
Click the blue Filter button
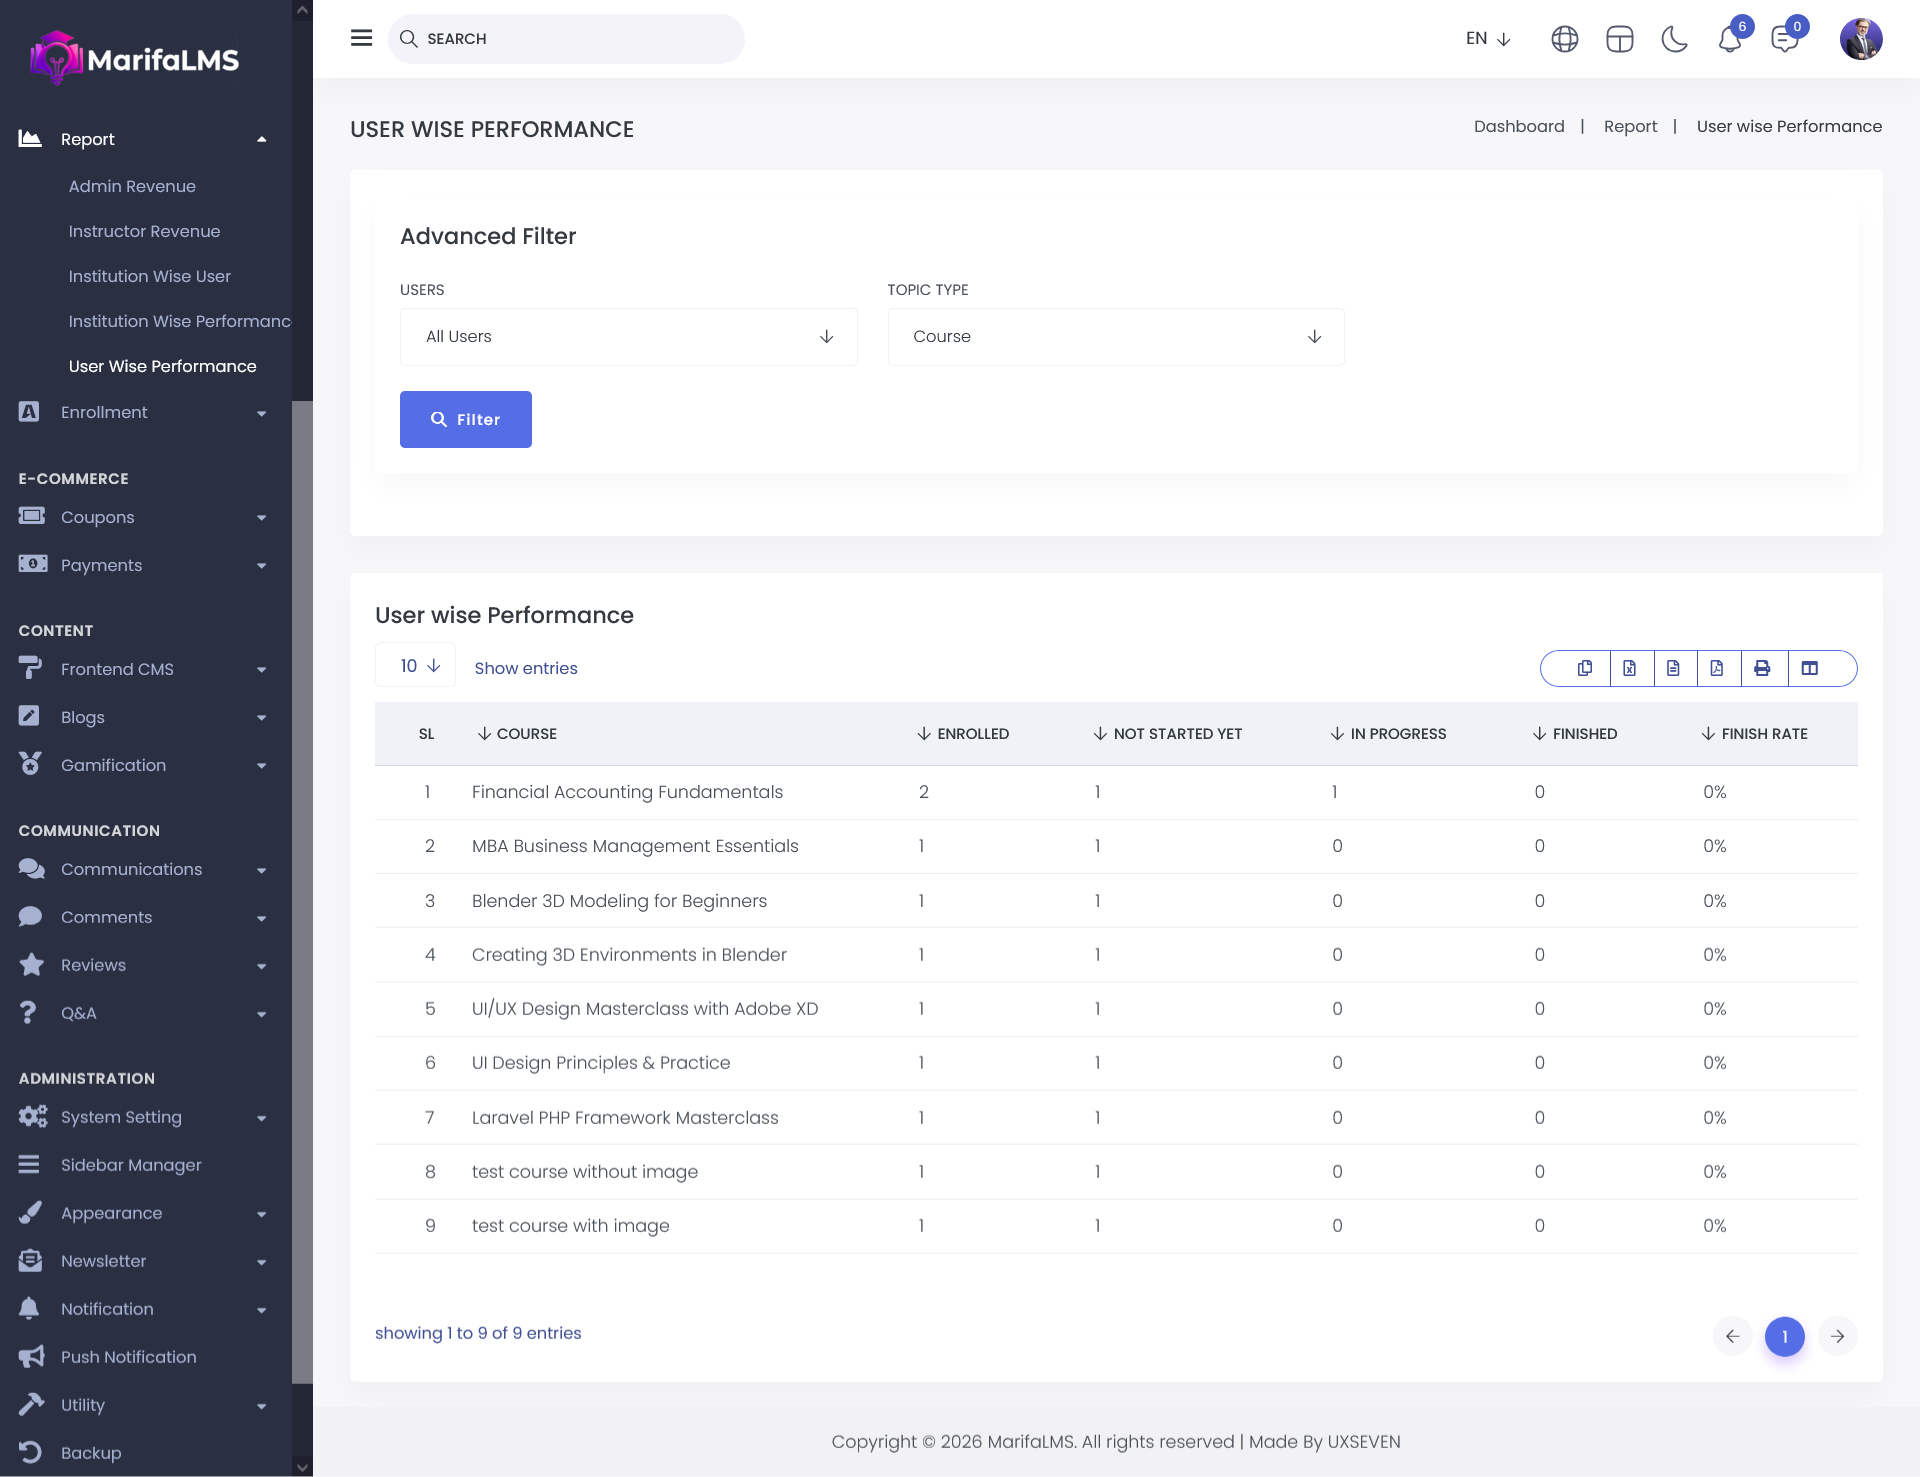tap(465, 419)
